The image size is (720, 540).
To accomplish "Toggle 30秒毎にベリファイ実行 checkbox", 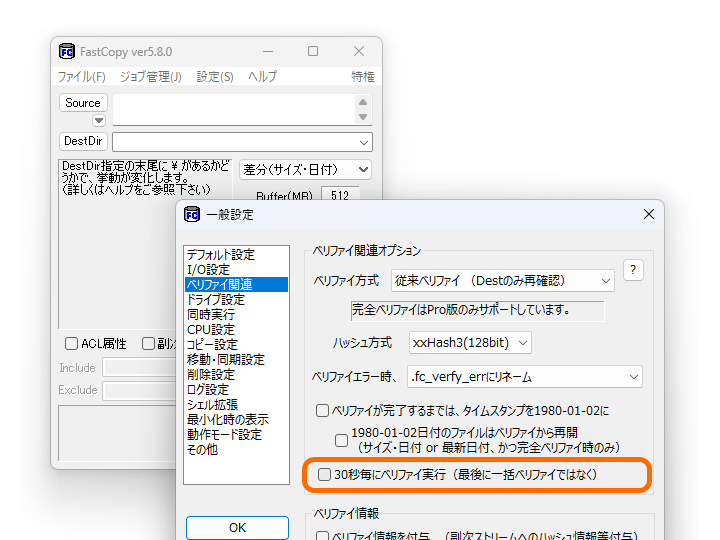I will [324, 474].
